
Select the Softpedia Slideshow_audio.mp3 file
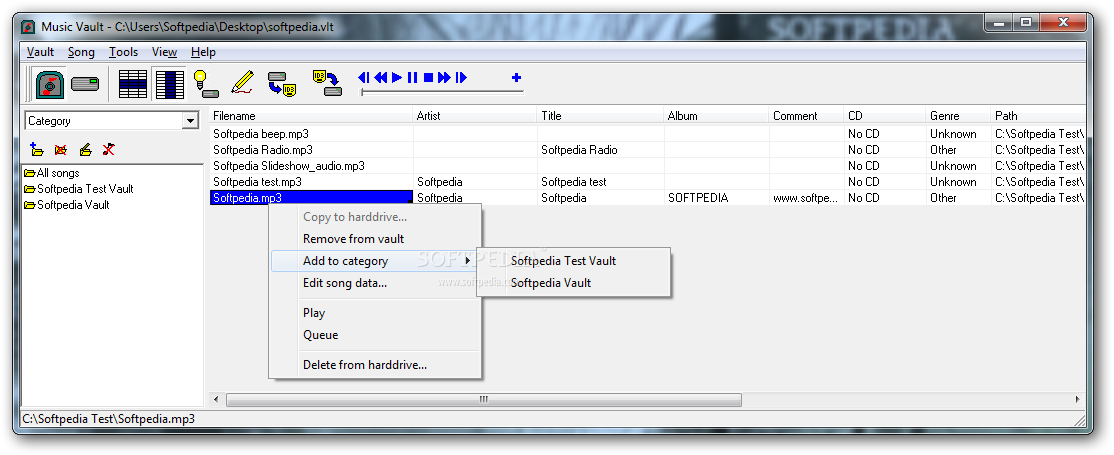click(x=289, y=166)
